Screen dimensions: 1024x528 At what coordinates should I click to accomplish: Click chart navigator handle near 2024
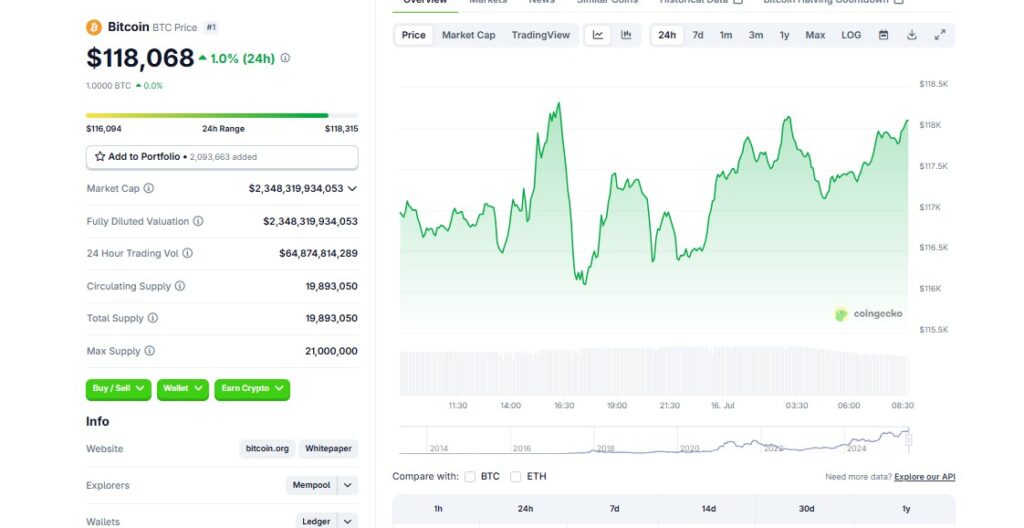[908, 440]
